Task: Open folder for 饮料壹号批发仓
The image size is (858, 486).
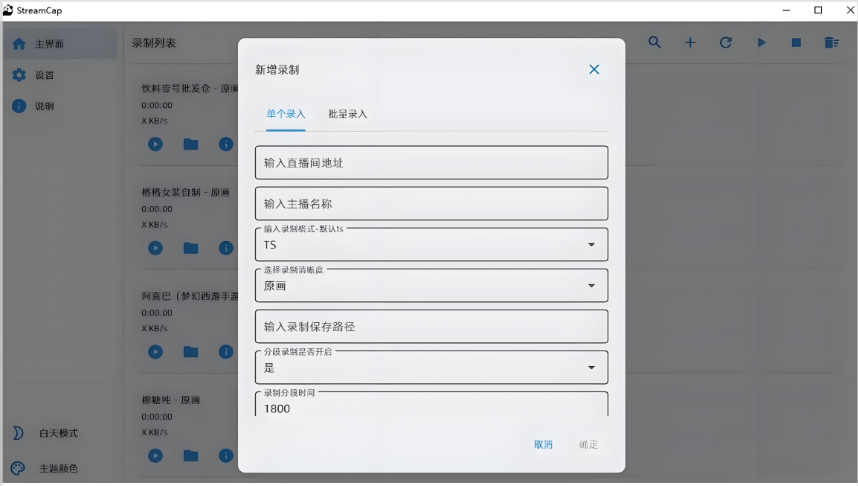Action: [190, 144]
